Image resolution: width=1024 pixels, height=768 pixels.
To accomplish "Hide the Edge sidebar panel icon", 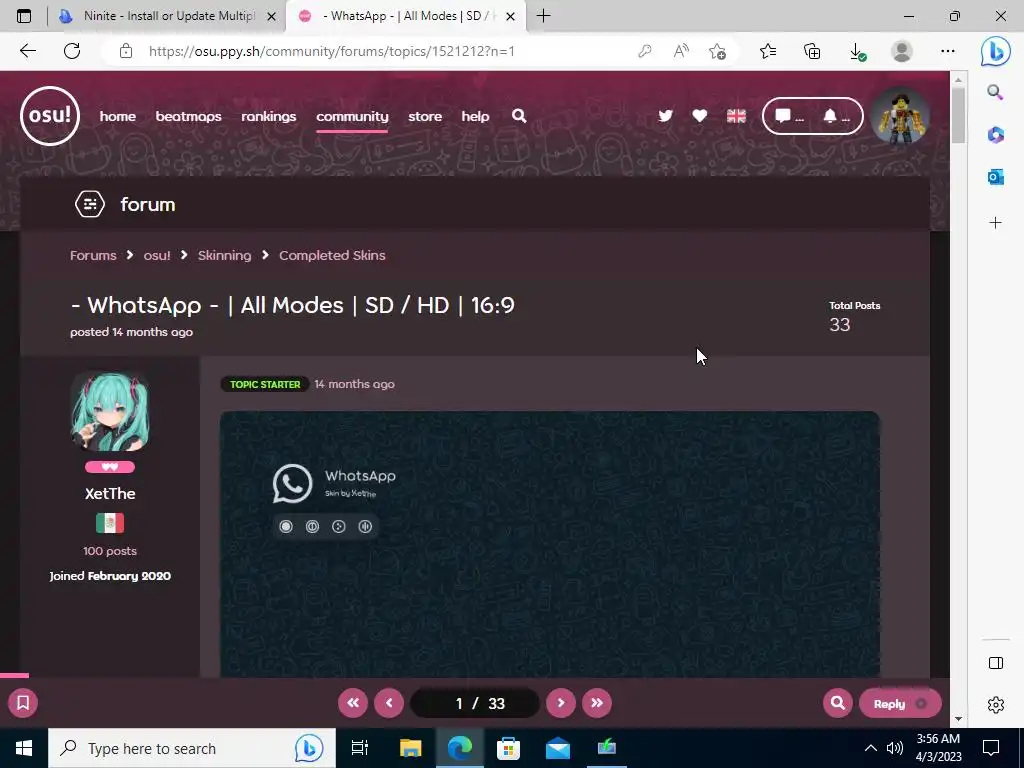I will click(996, 663).
